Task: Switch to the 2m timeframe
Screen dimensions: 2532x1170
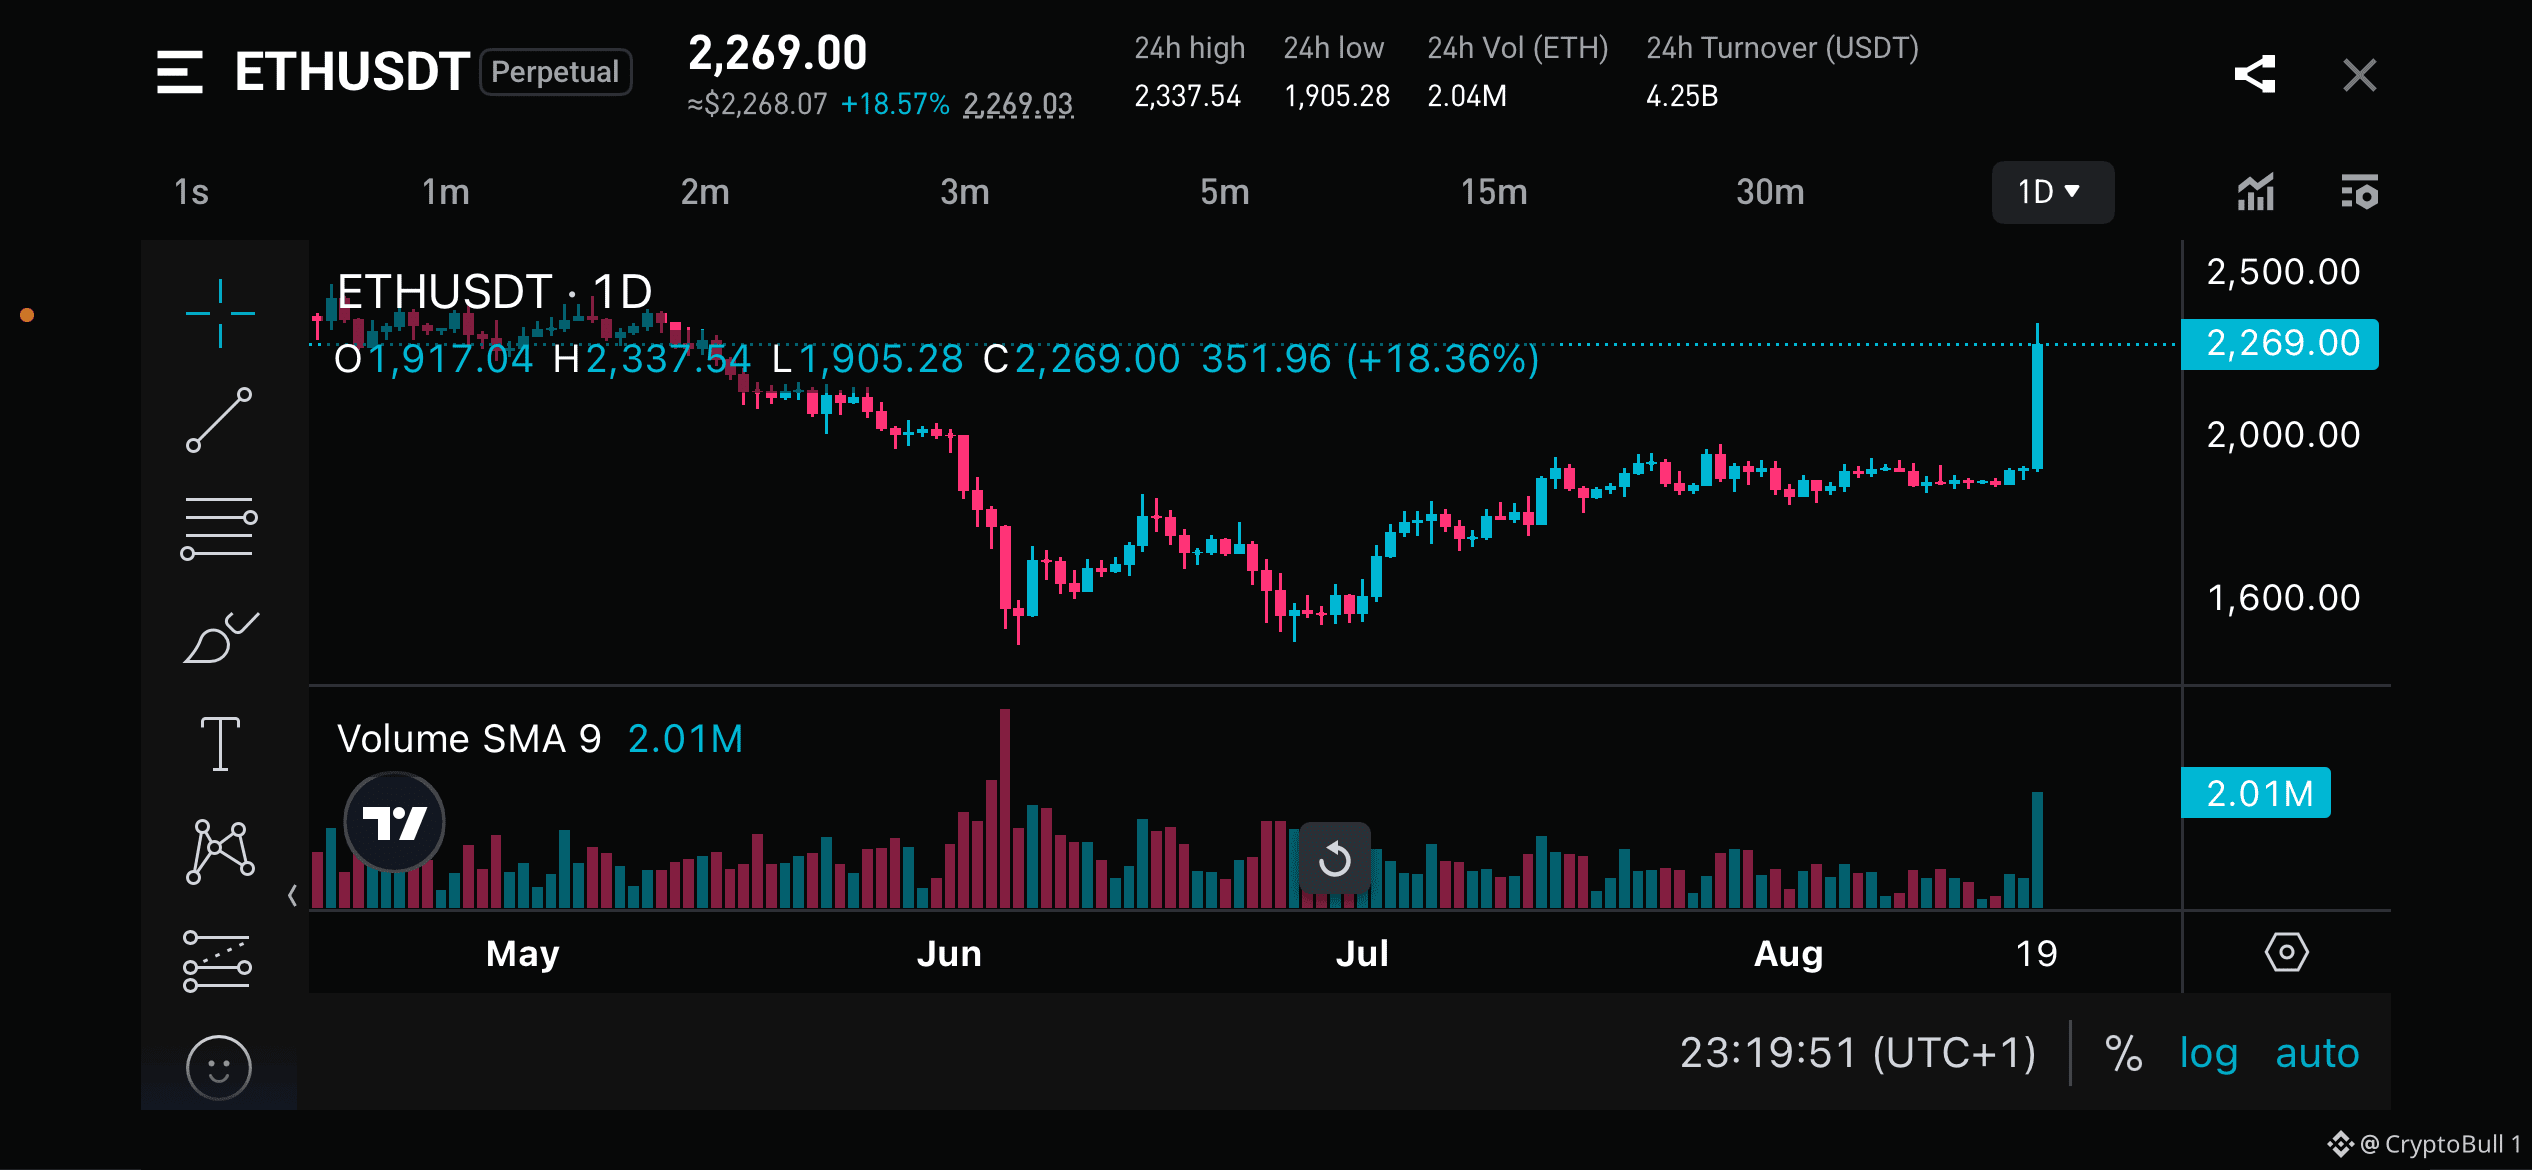Action: tap(705, 192)
